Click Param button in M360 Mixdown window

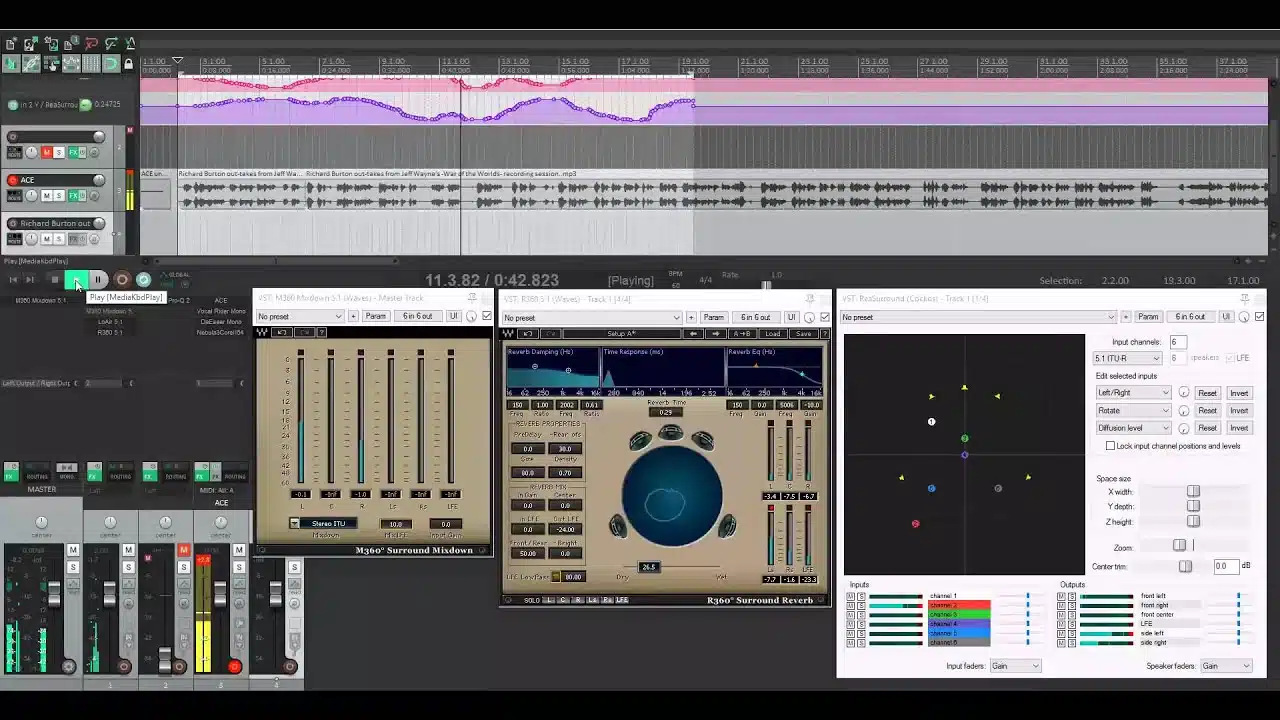click(375, 316)
